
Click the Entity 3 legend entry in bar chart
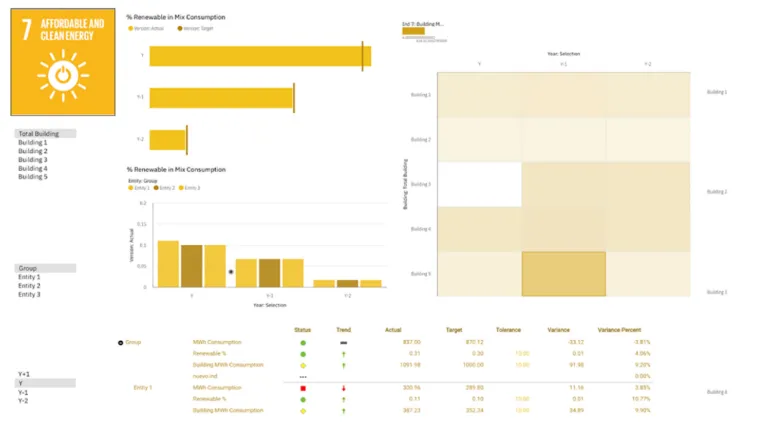click(189, 188)
